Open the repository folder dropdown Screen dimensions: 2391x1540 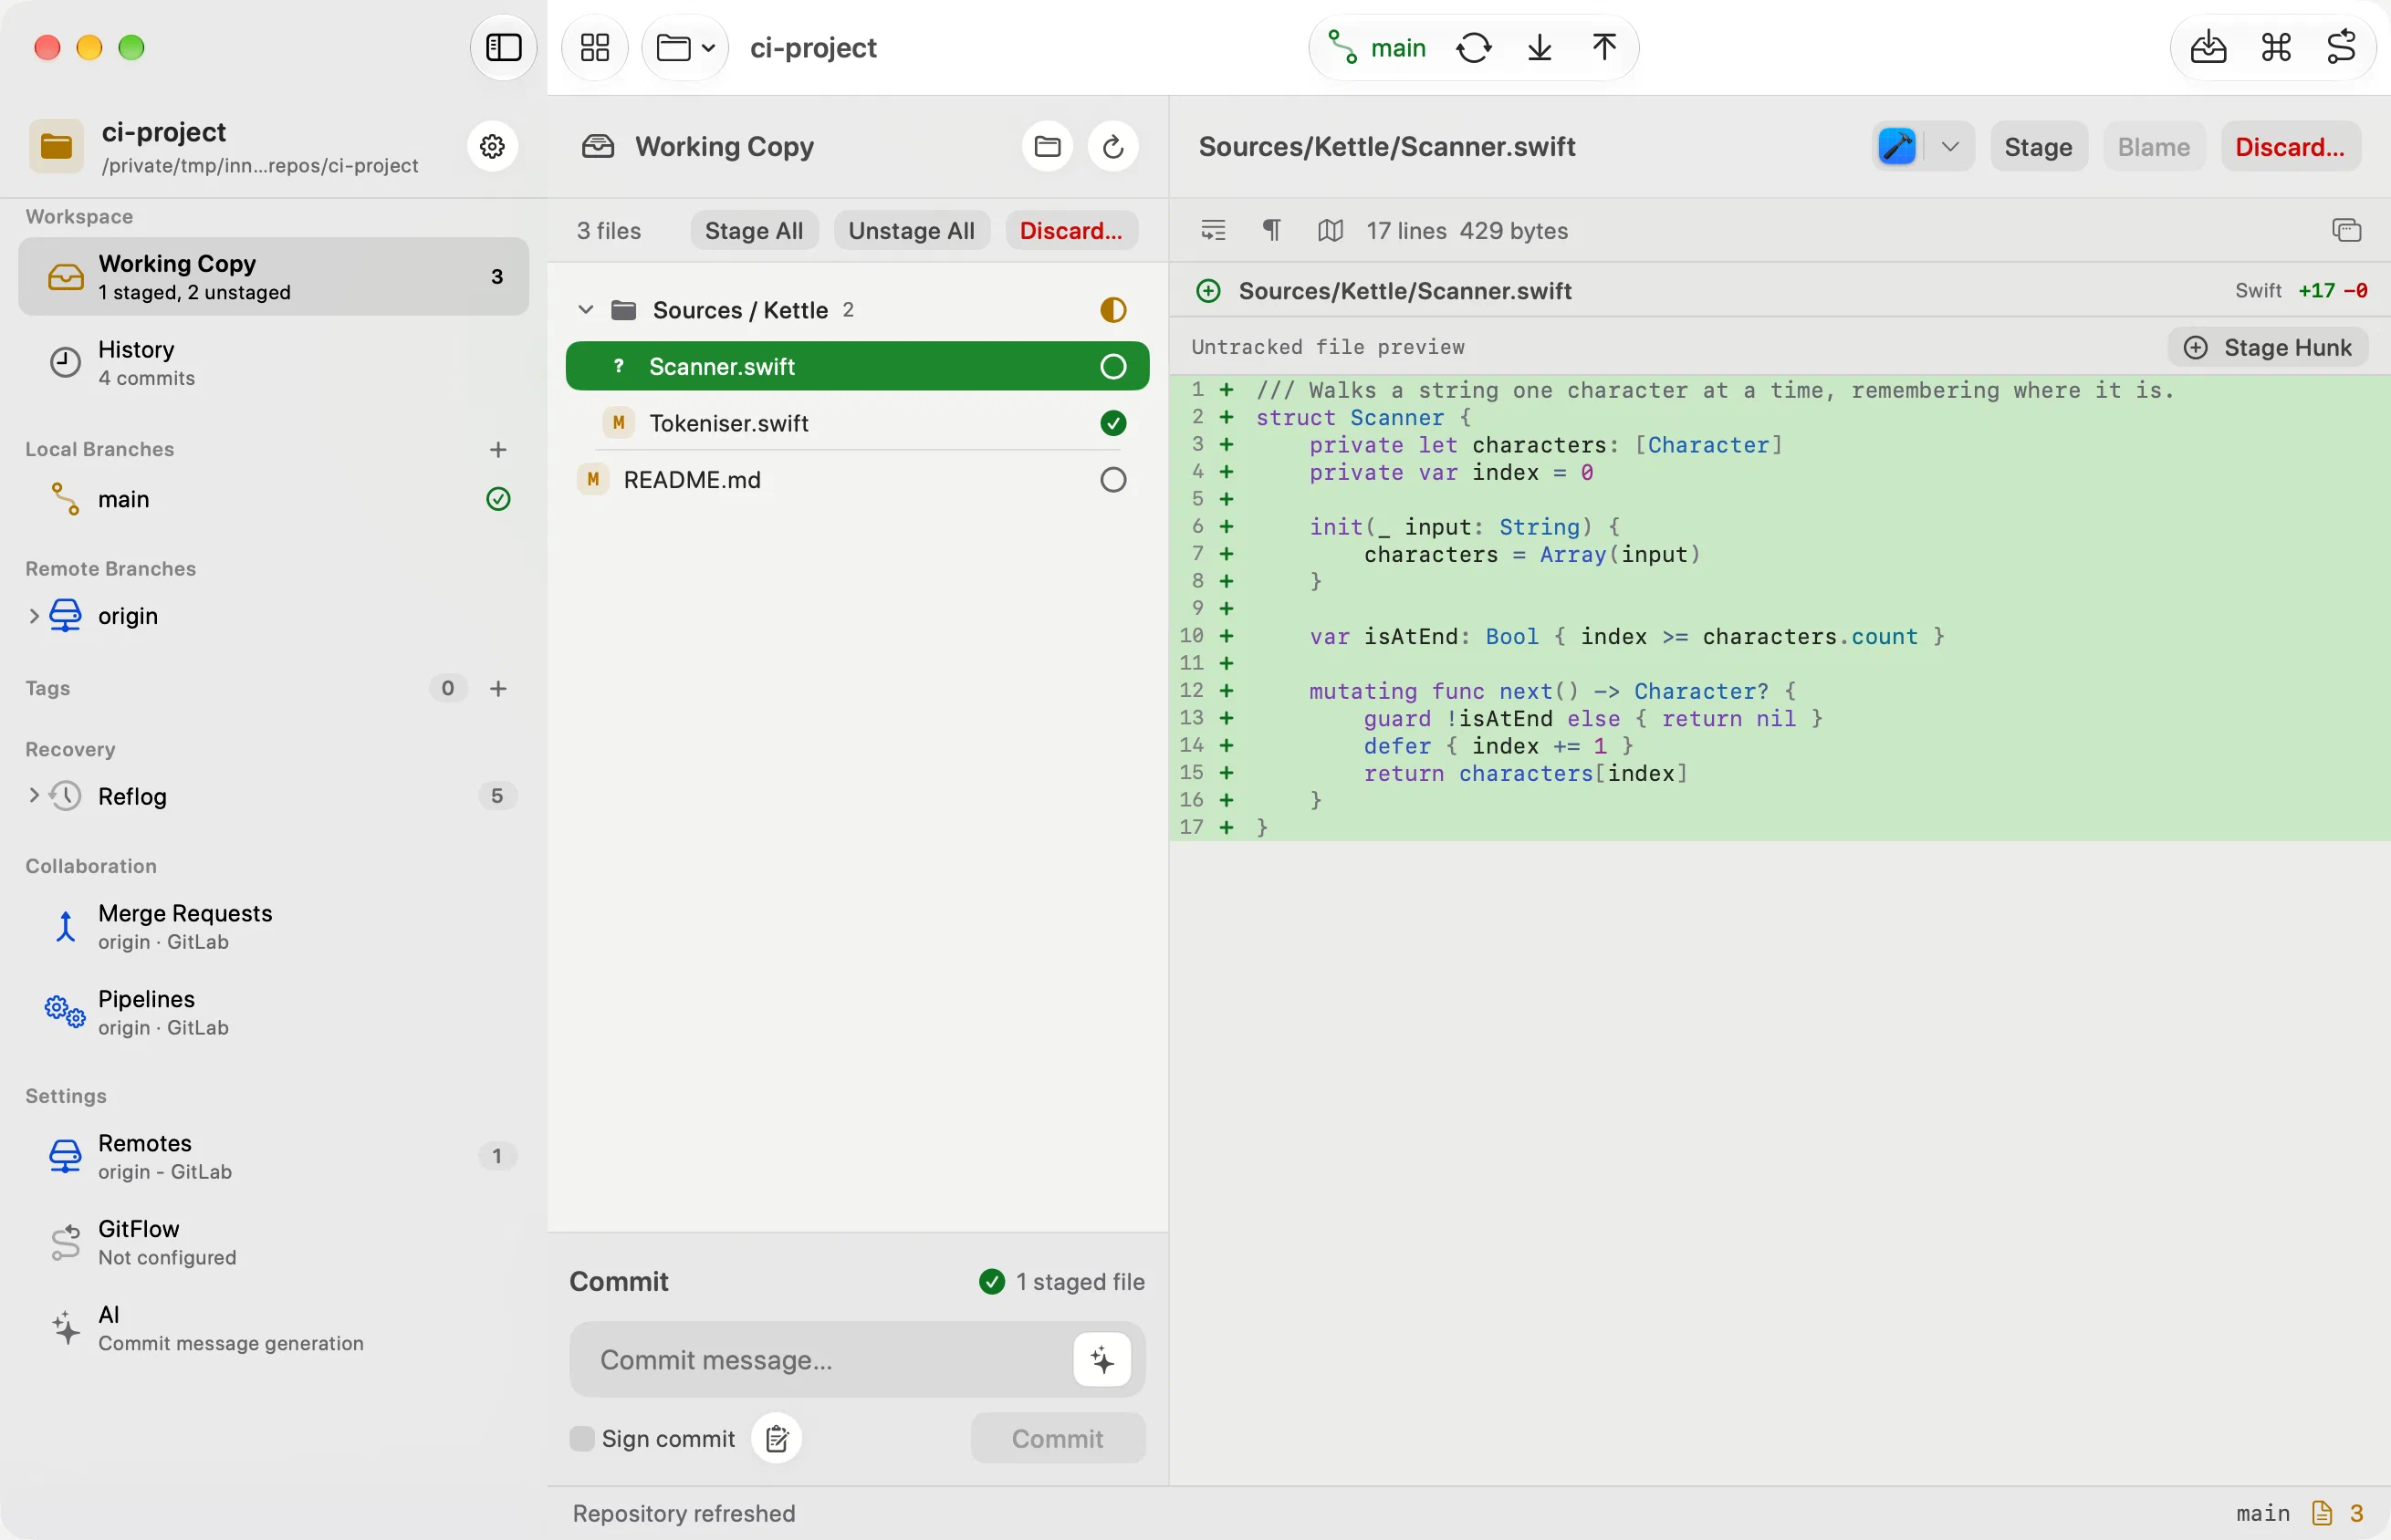[x=685, y=47]
